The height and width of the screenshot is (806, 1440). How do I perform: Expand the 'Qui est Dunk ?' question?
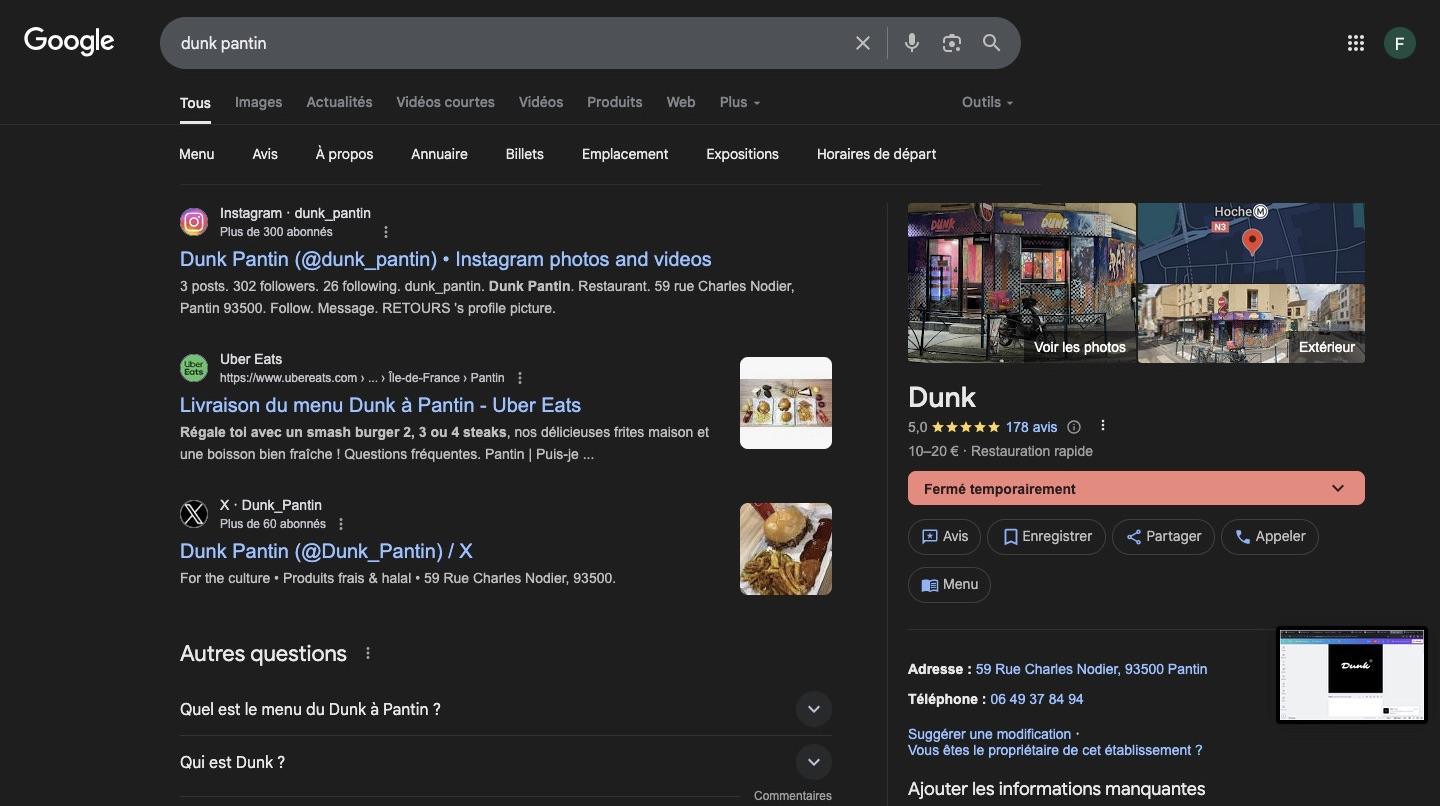click(813, 762)
